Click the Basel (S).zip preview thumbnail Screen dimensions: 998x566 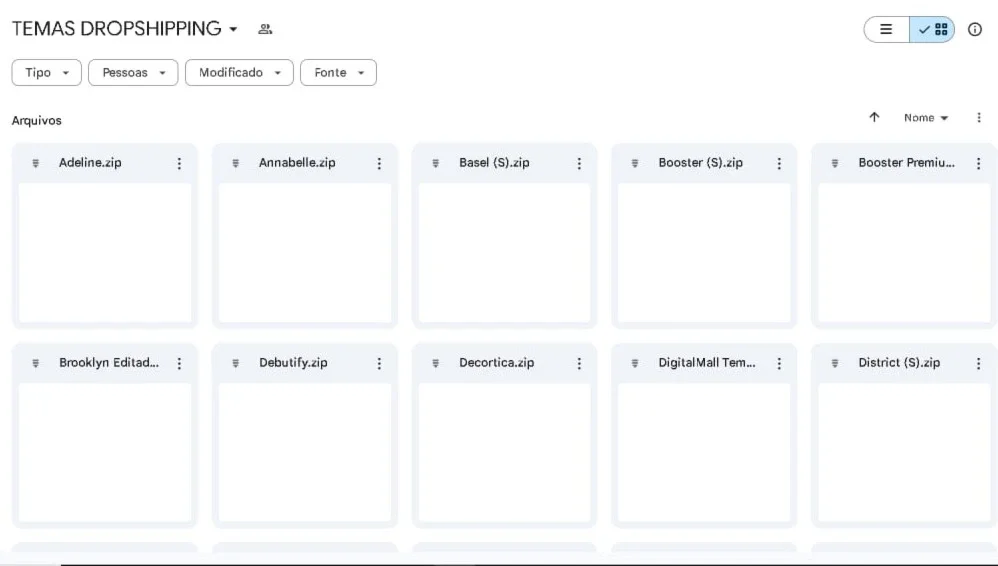pos(505,253)
